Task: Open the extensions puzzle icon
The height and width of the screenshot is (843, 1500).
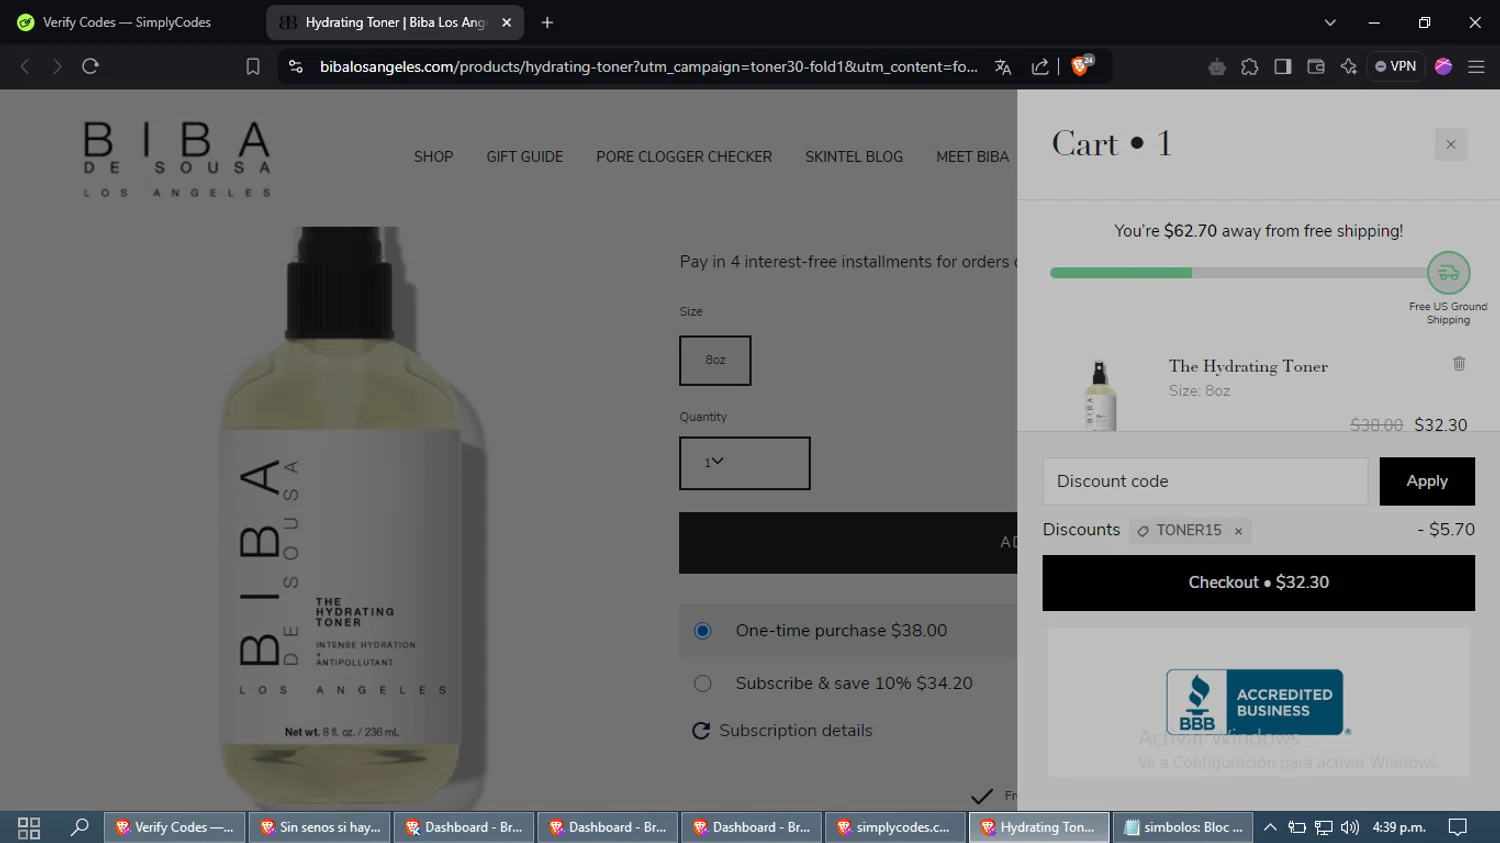Action: (1250, 66)
